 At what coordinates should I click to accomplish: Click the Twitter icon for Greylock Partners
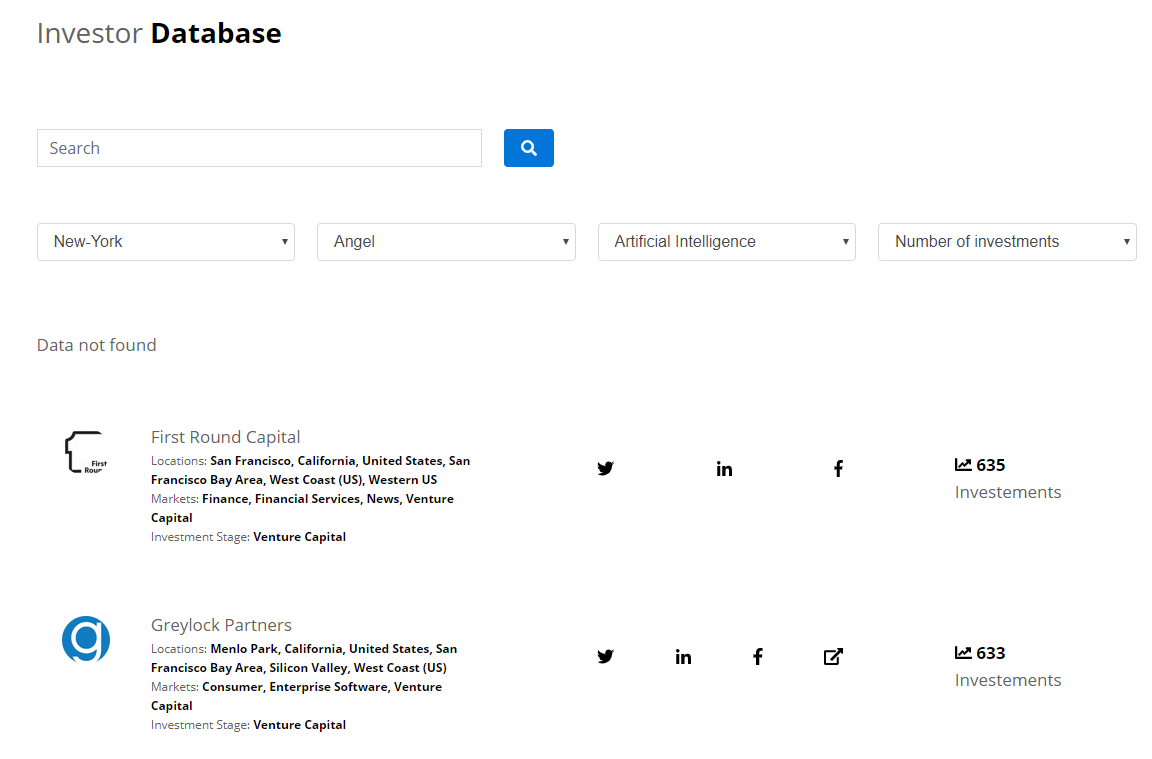(x=605, y=656)
